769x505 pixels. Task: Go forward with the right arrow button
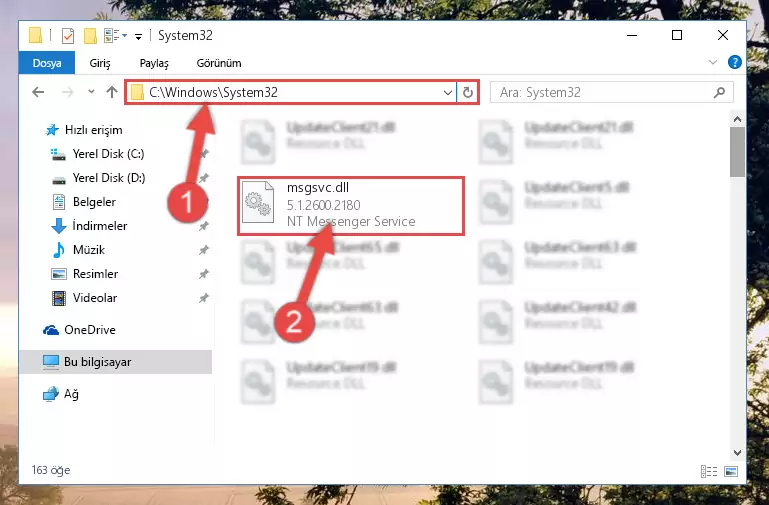tap(67, 92)
